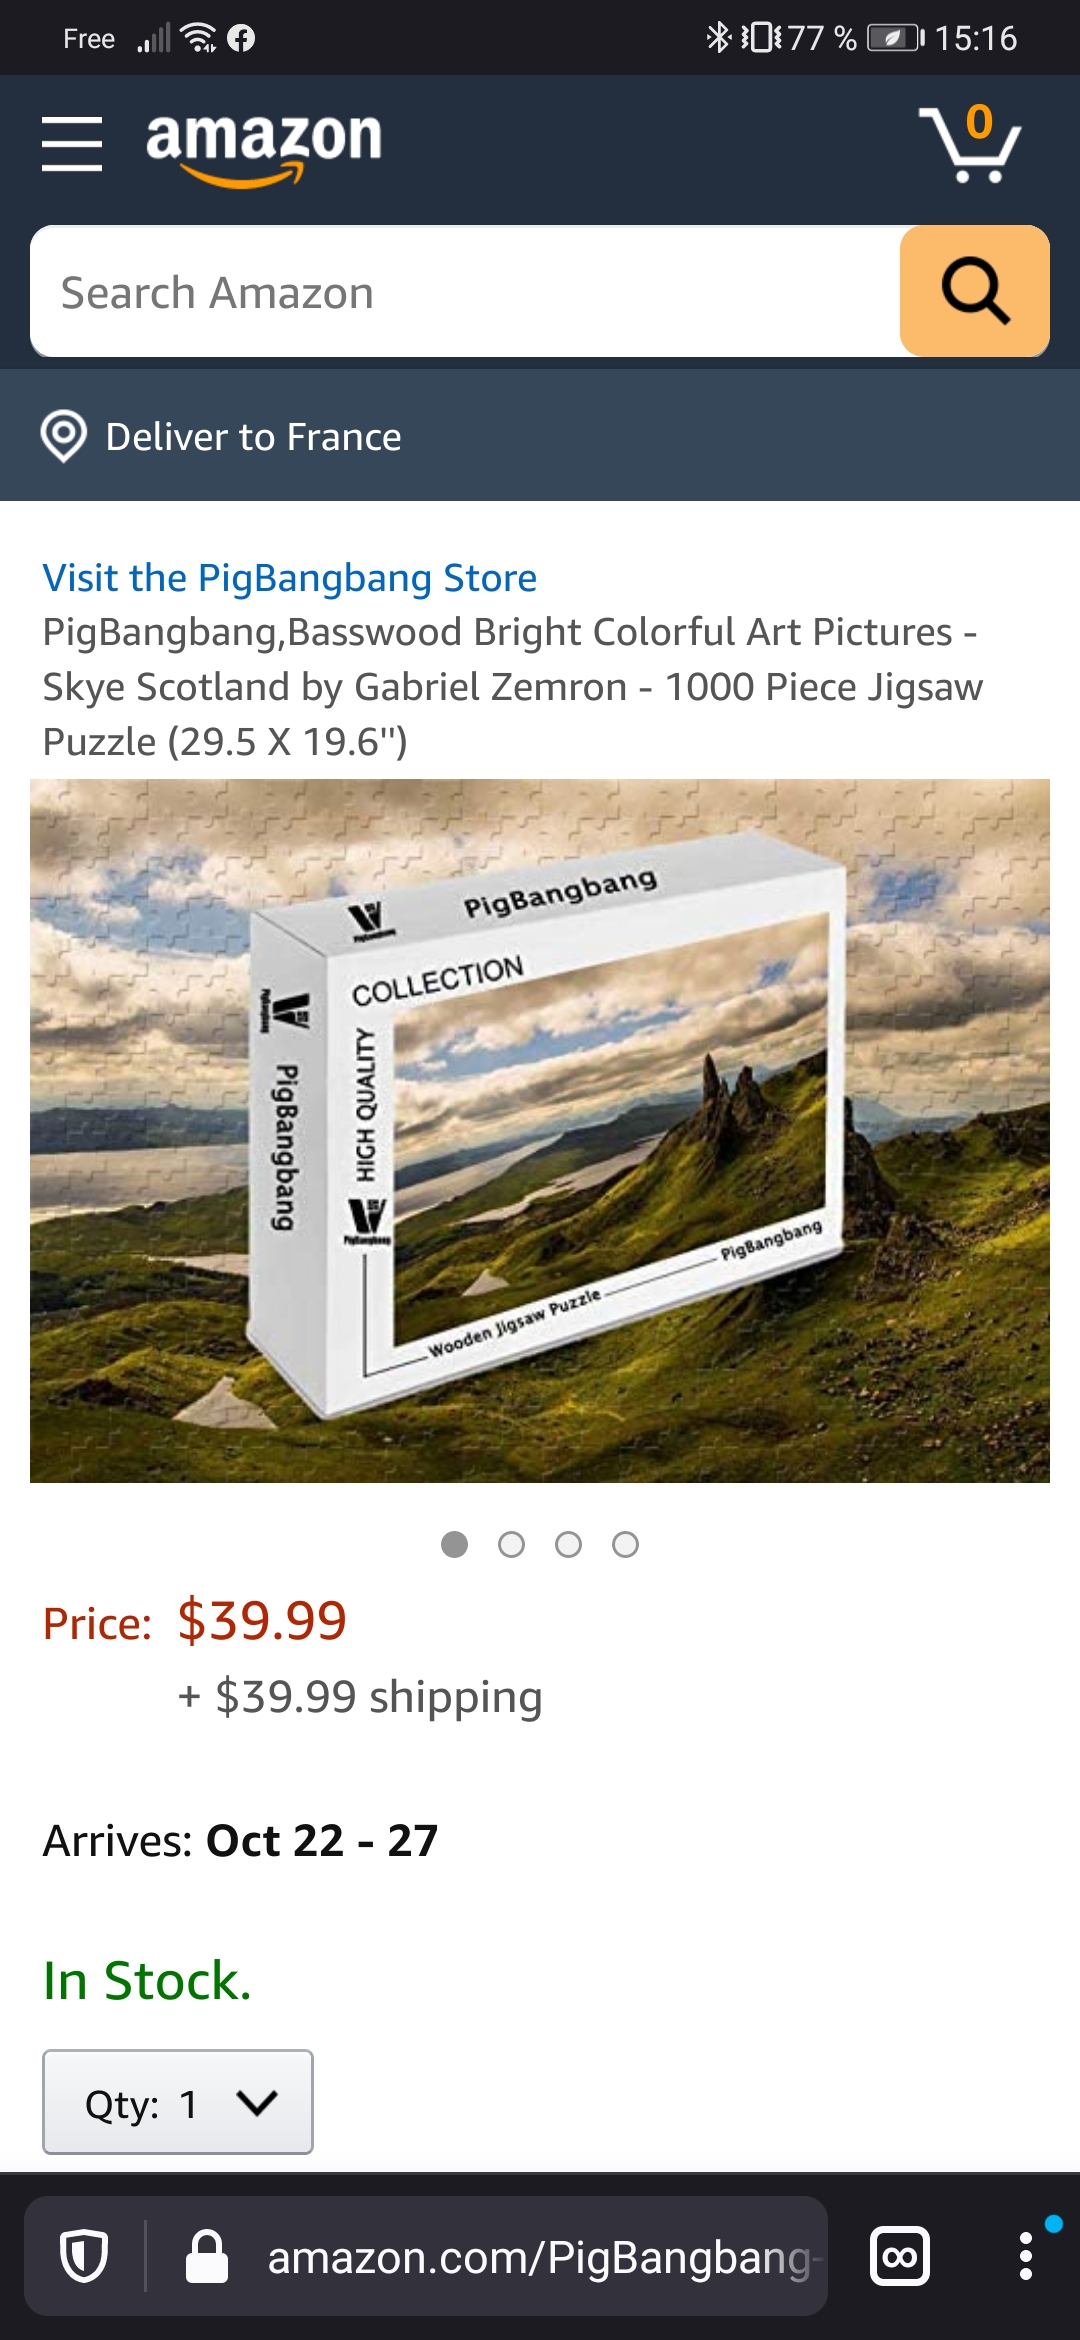Image resolution: width=1080 pixels, height=2340 pixels.
Task: Tap the Amazon logo
Action: tap(264, 147)
